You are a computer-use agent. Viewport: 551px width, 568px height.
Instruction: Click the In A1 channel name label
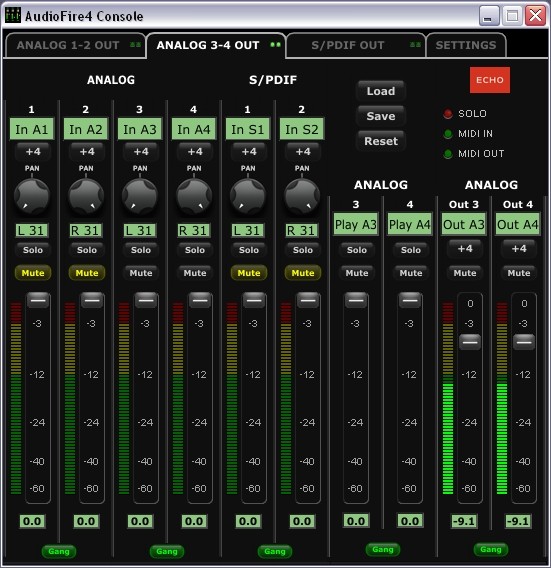[32, 129]
